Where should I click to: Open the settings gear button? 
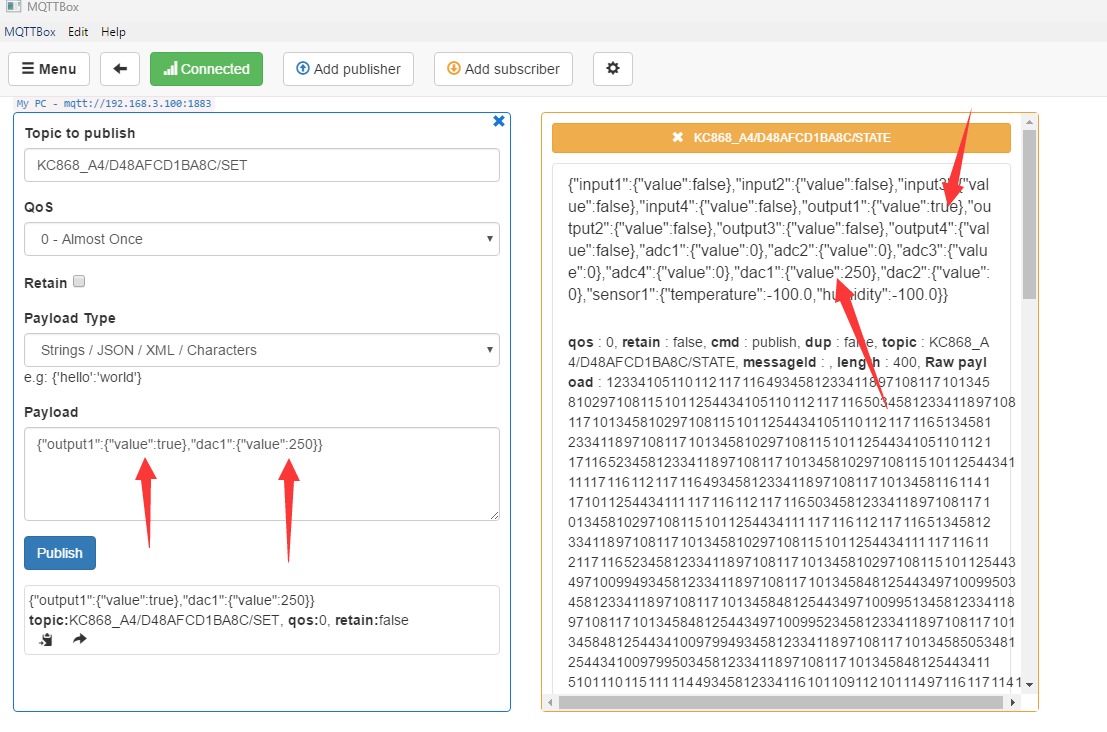pos(613,69)
